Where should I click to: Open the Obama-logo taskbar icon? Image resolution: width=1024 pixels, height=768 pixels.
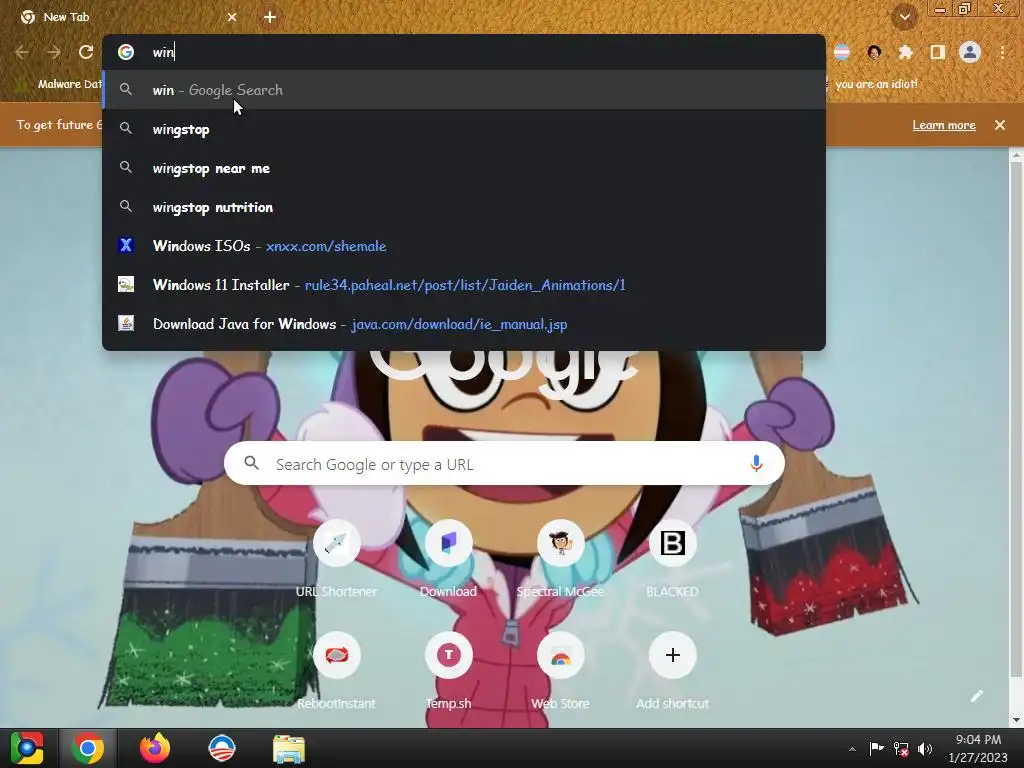pos(221,748)
